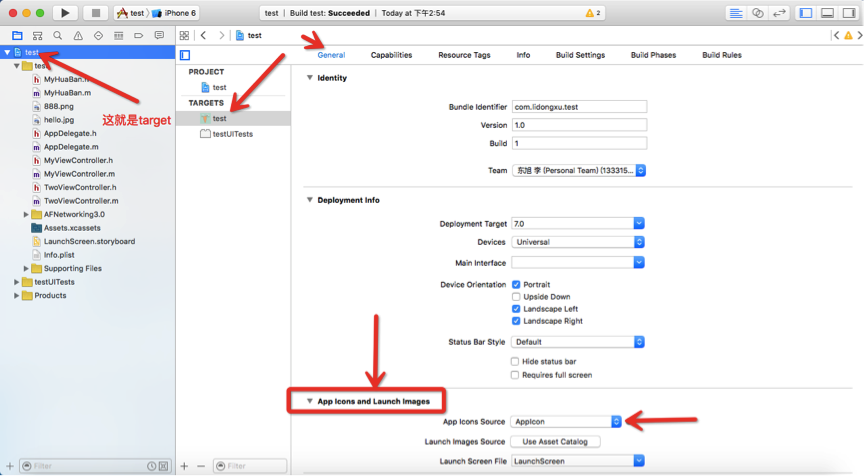The width and height of the screenshot is (865, 476).
Task: Select the testUITests target
Action: [x=233, y=134]
